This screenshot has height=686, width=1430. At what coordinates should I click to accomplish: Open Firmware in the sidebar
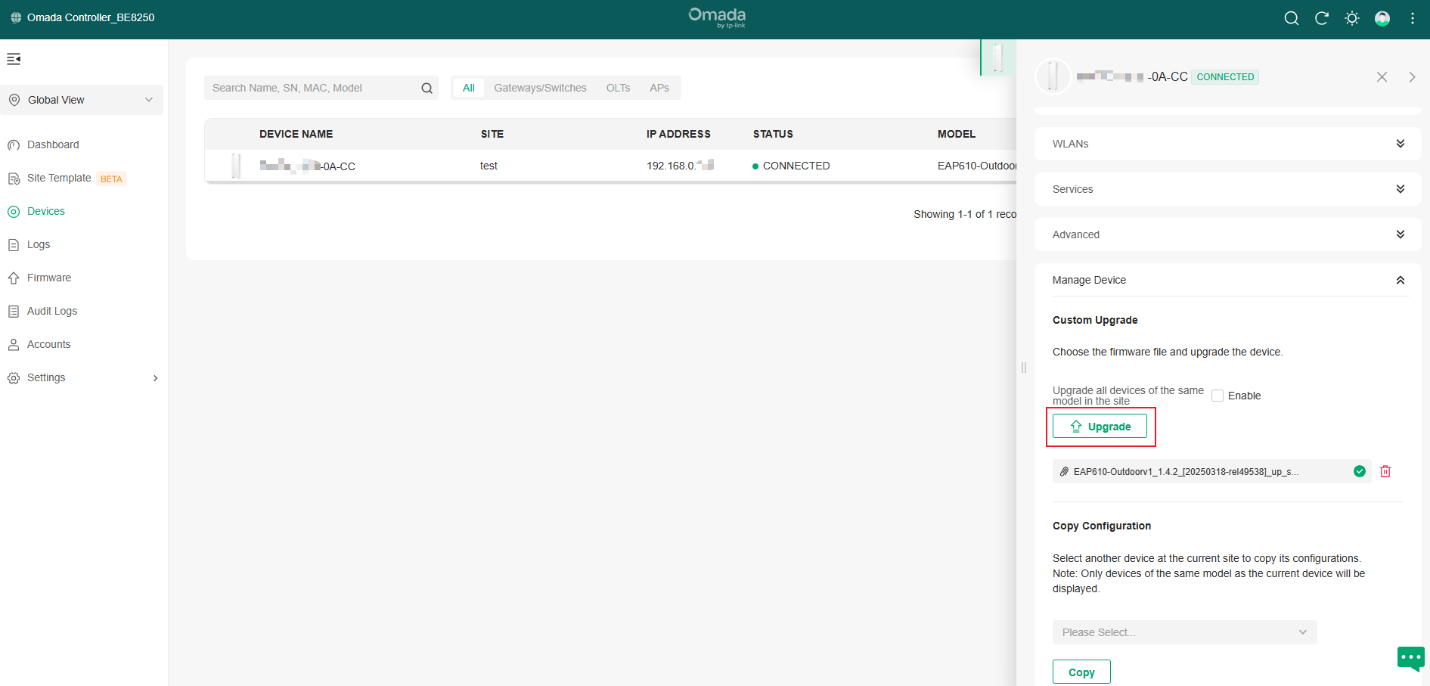(x=49, y=278)
